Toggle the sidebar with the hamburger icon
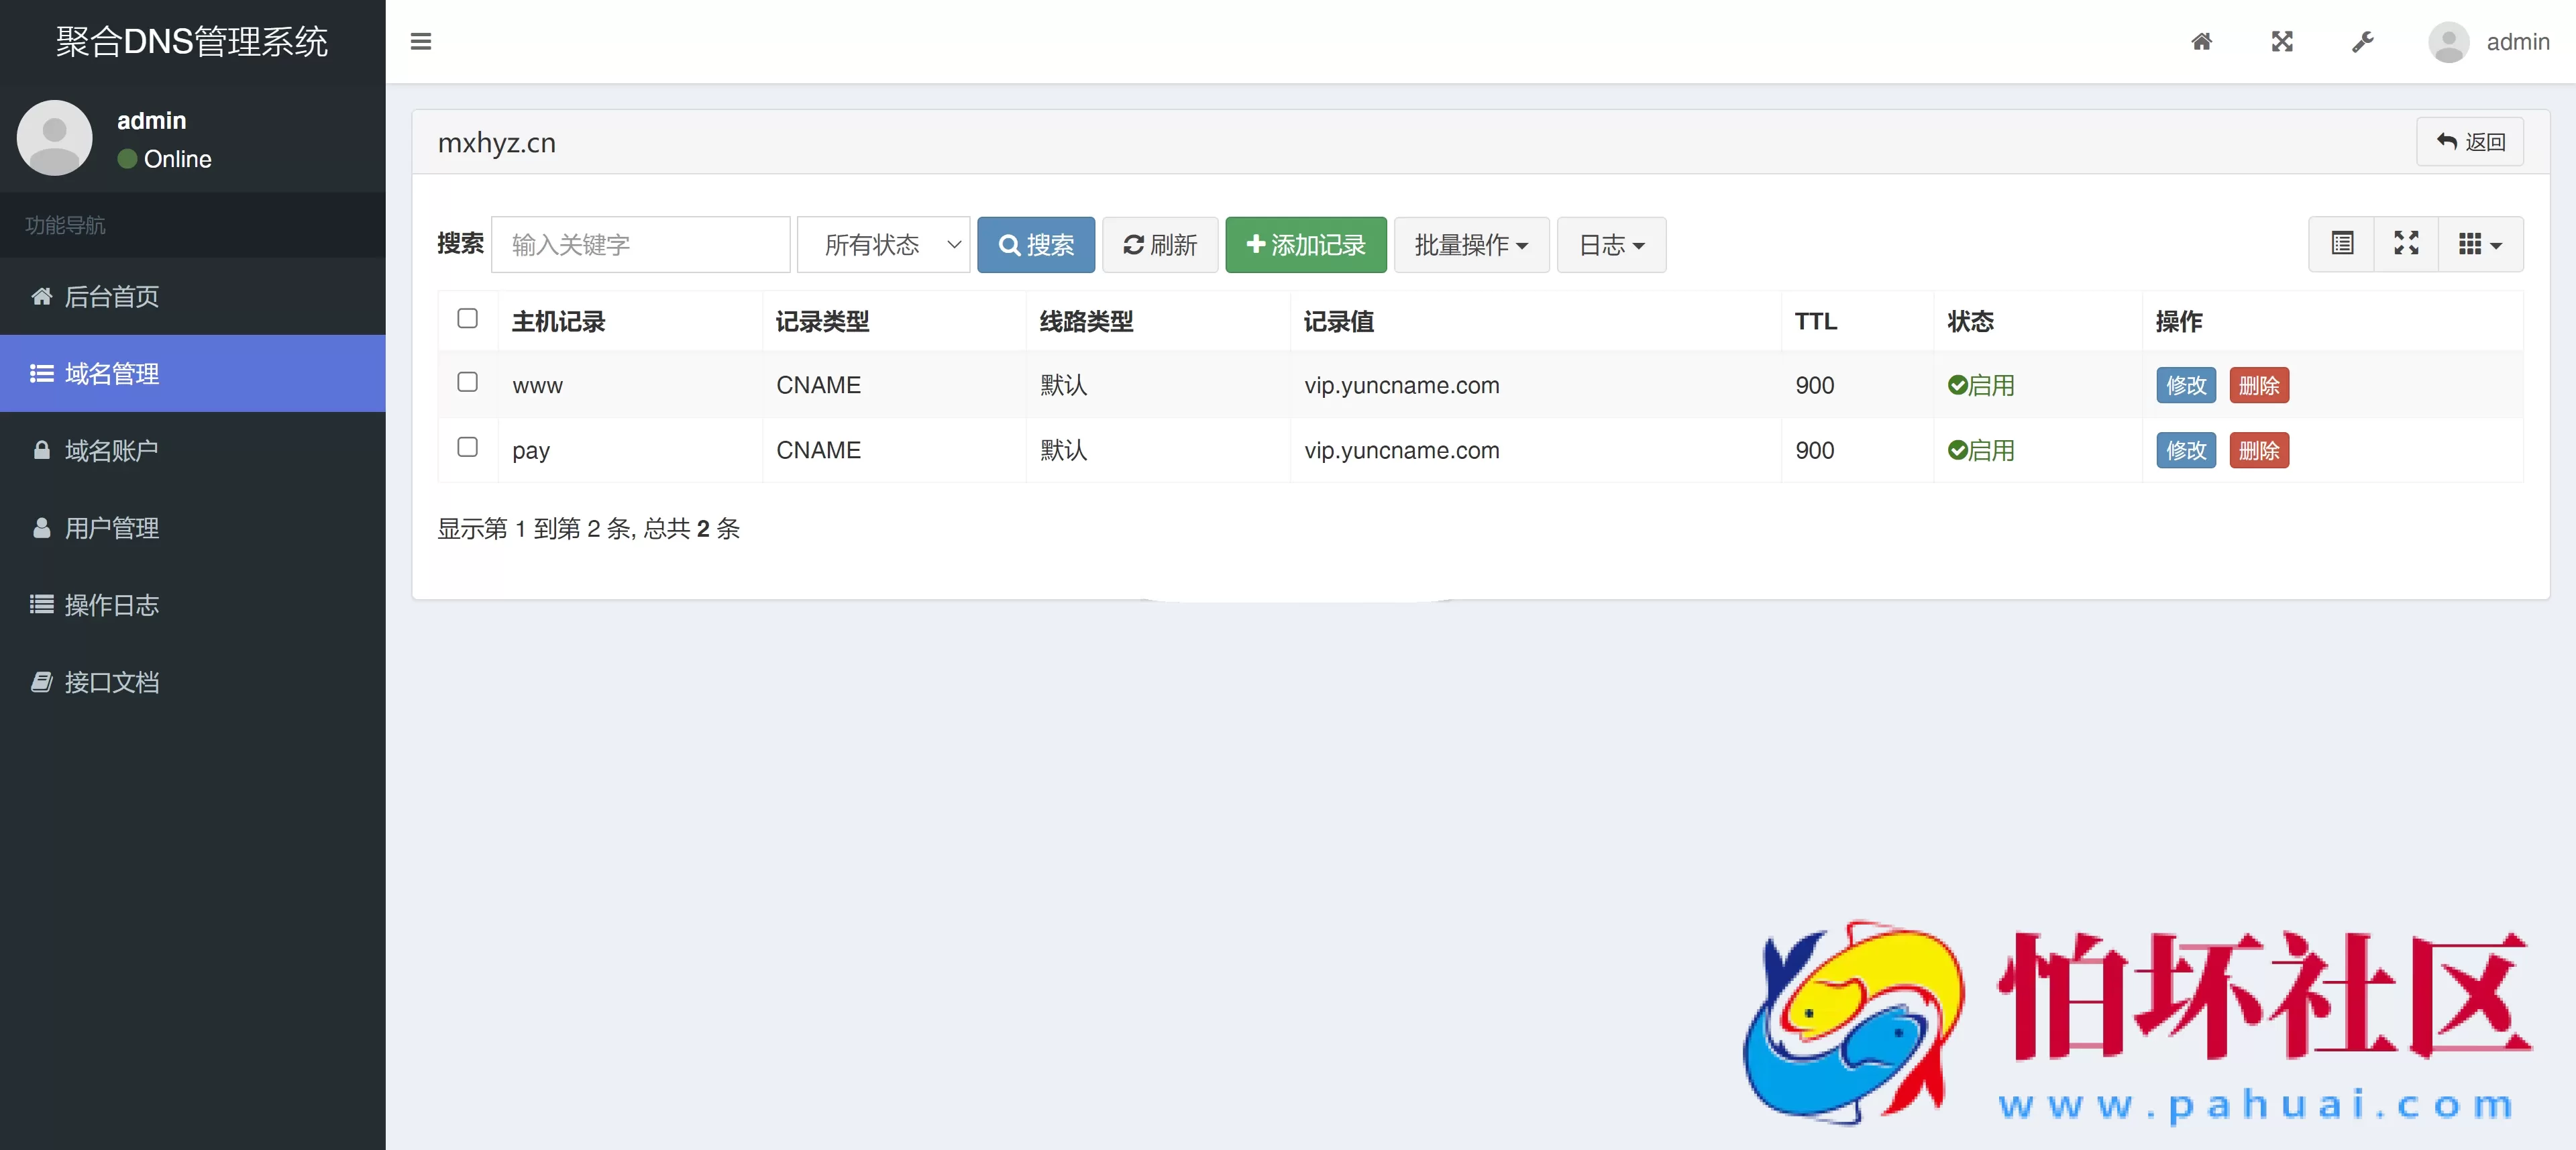This screenshot has height=1150, width=2576. (421, 41)
